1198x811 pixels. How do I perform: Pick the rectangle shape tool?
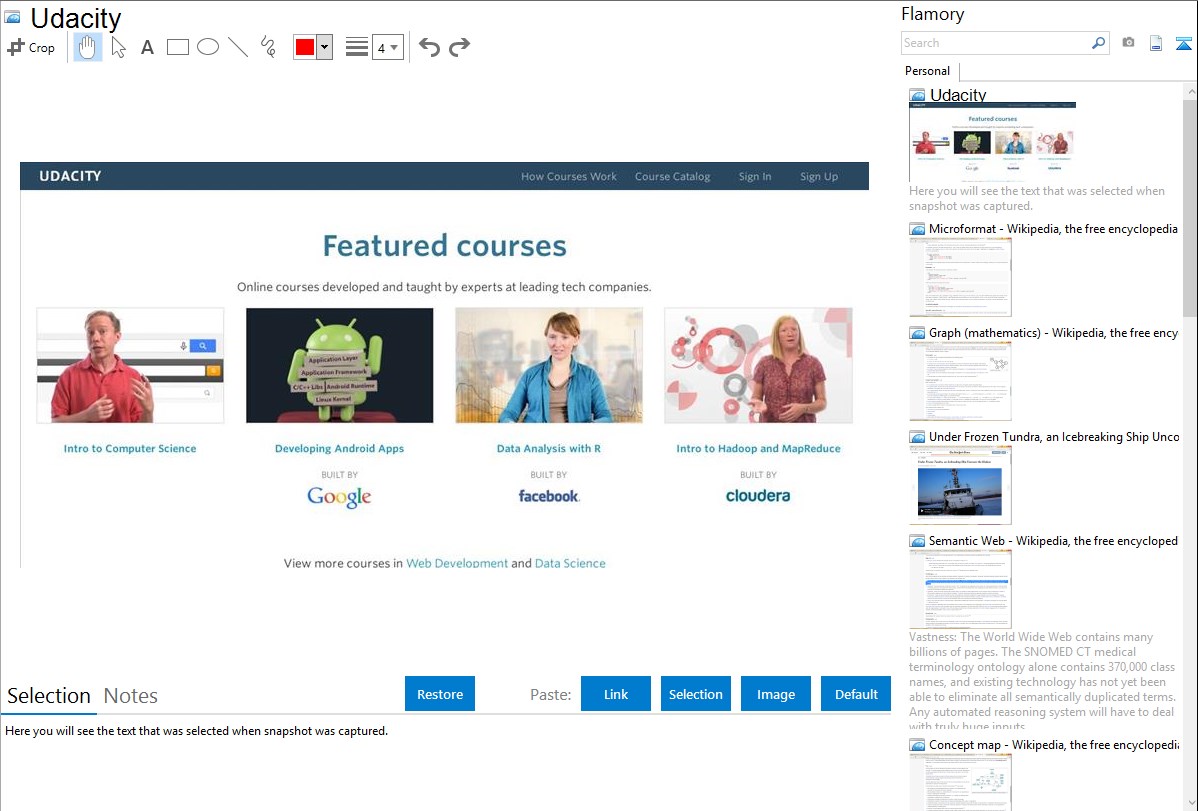pos(178,47)
